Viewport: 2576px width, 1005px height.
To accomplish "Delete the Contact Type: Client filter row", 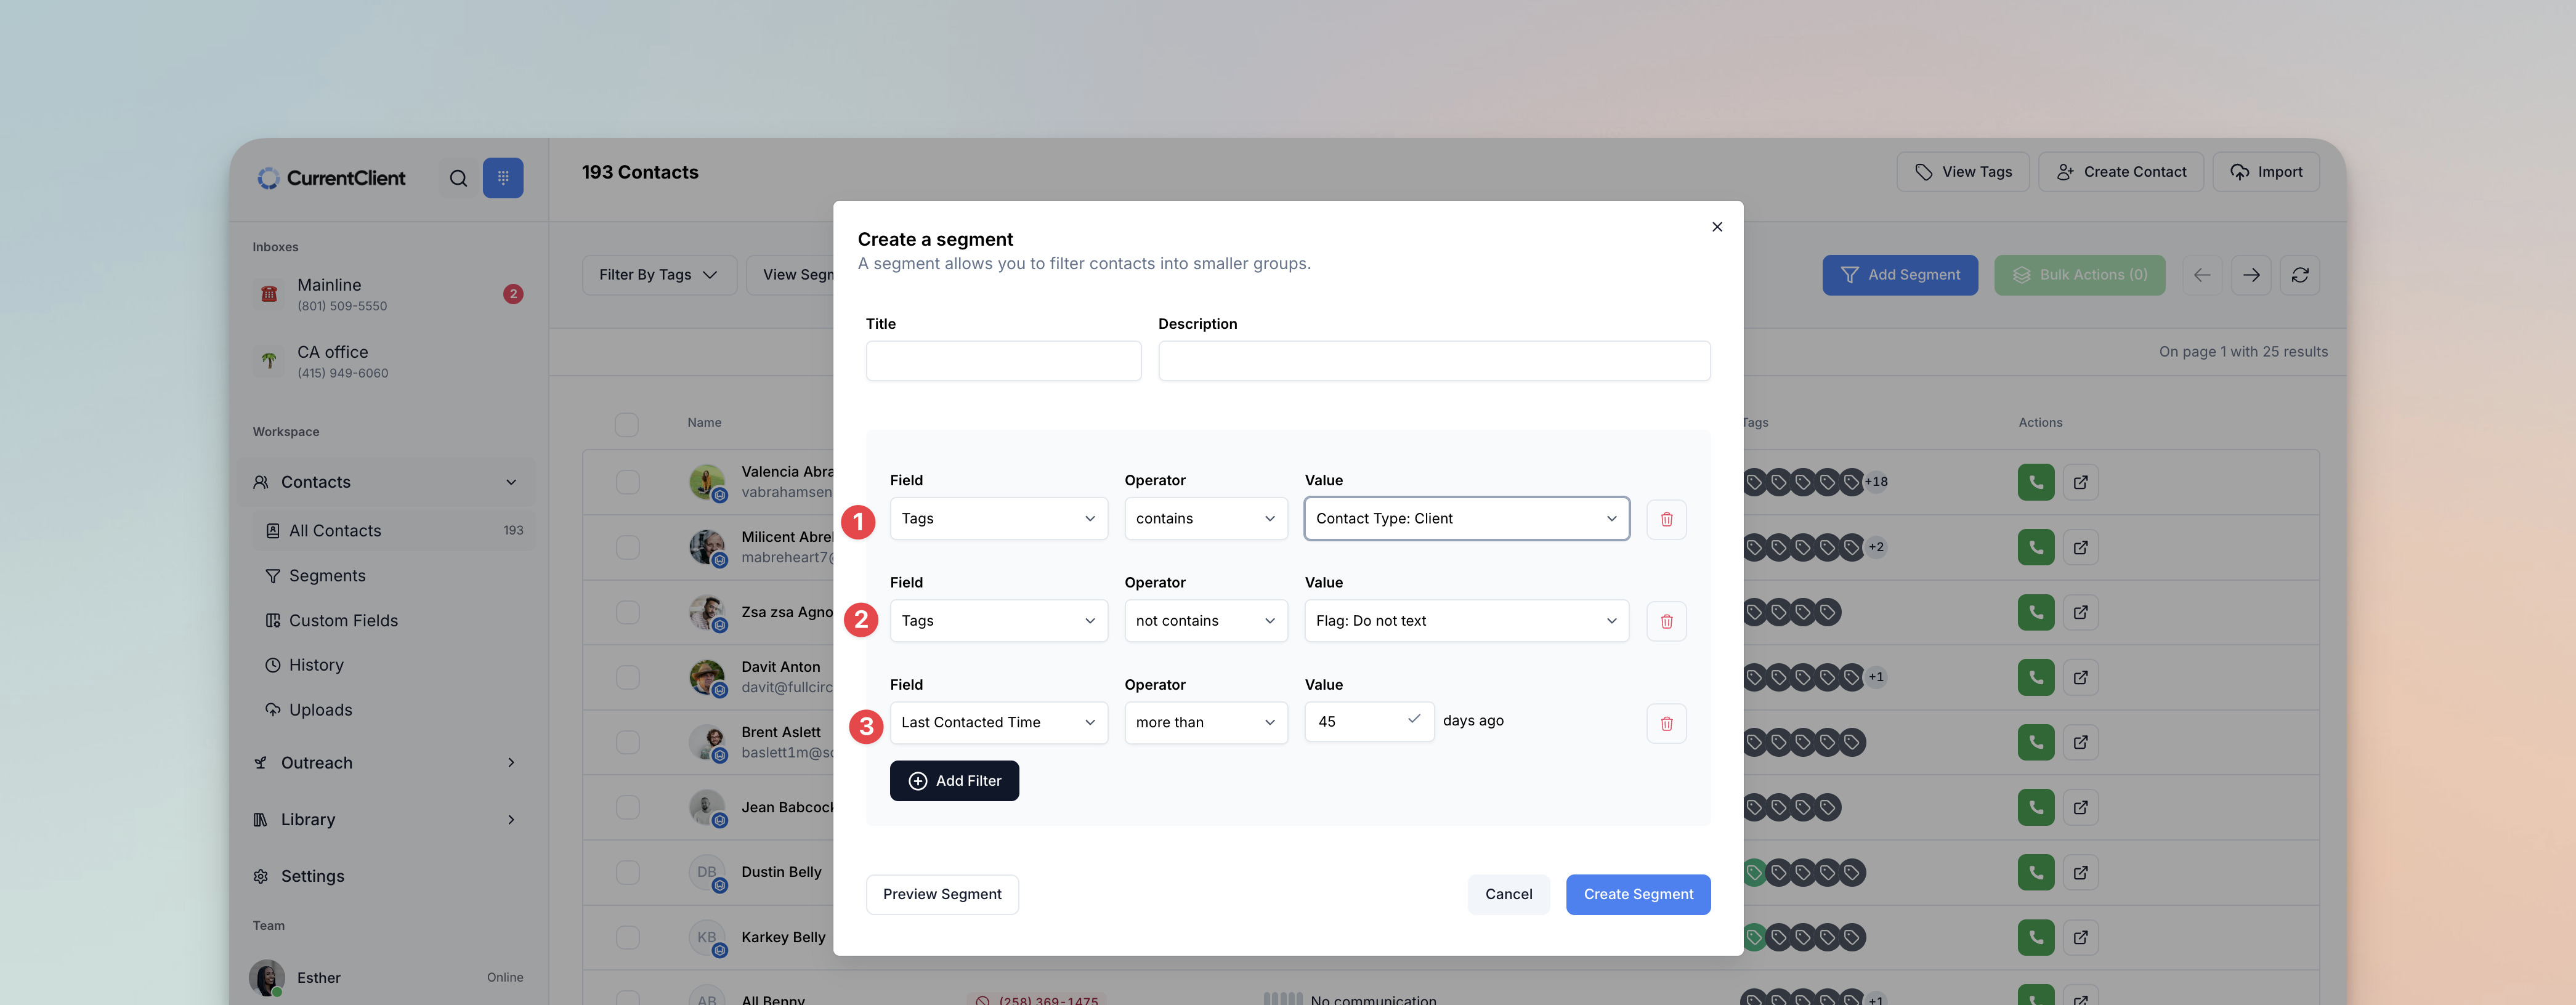I will (1666, 519).
